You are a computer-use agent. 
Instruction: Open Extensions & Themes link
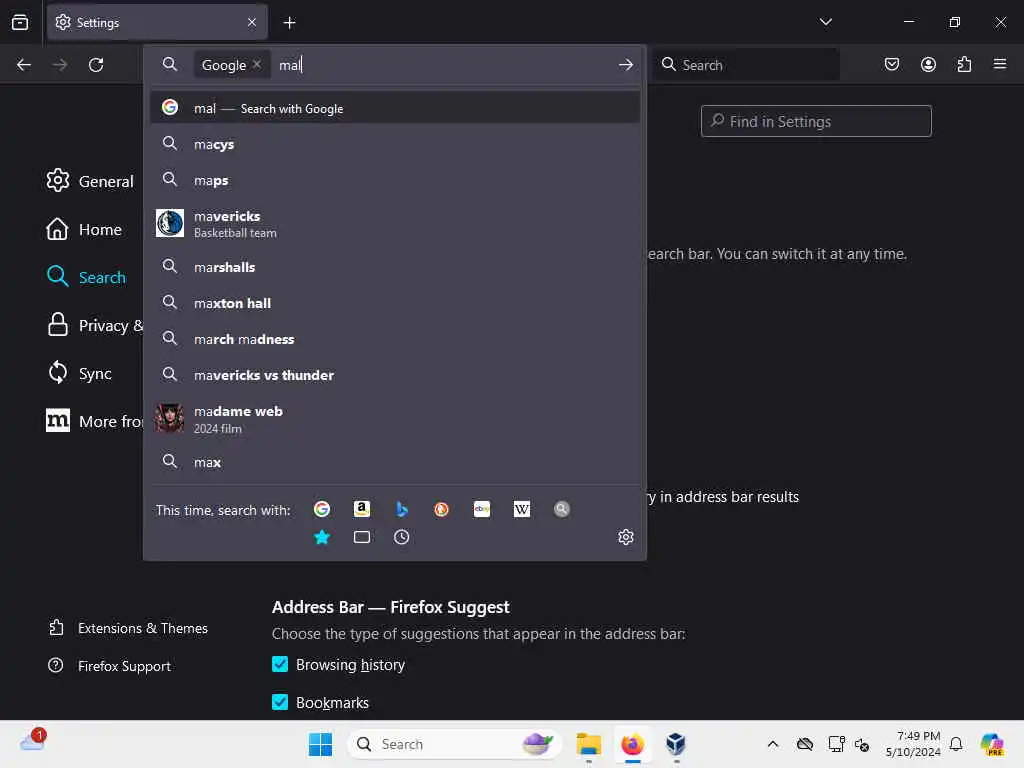click(128, 628)
